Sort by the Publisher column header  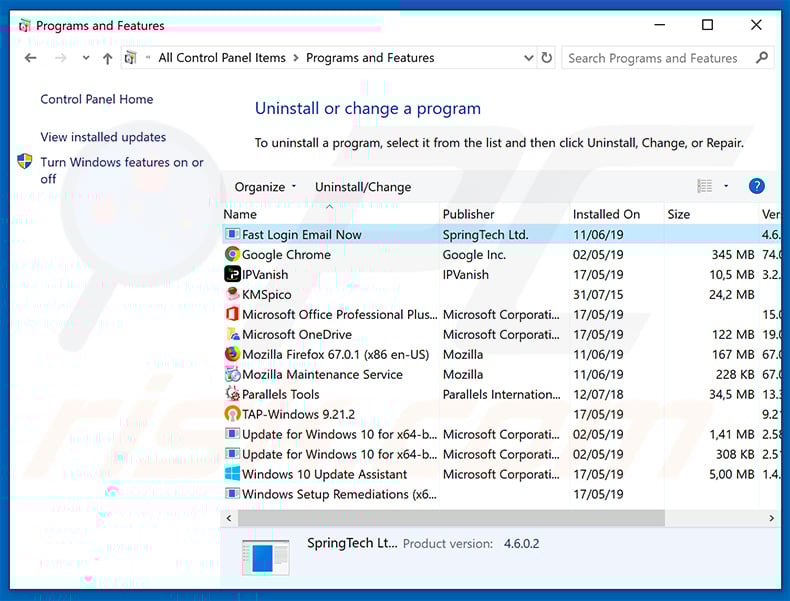click(504, 214)
